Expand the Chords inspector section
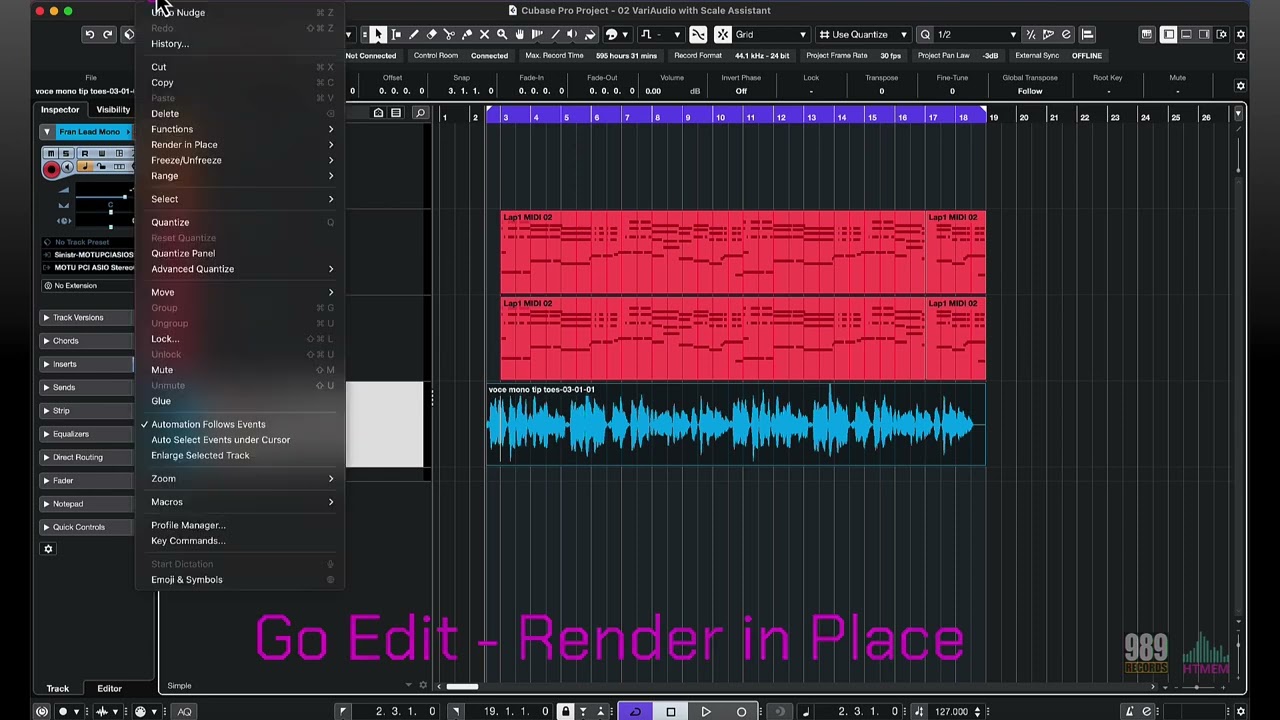Image resolution: width=1280 pixels, height=720 pixels. pyautogui.click(x=85, y=341)
